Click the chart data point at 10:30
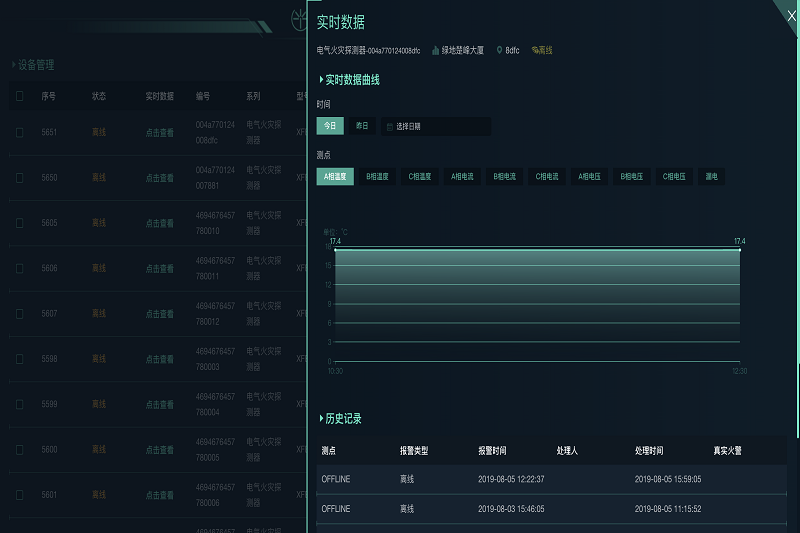The width and height of the screenshot is (800, 533). point(335,250)
